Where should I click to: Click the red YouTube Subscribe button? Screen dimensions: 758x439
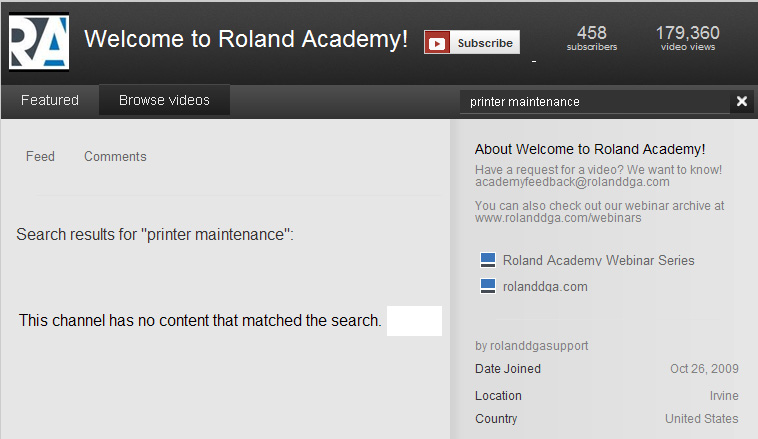(x=472, y=43)
